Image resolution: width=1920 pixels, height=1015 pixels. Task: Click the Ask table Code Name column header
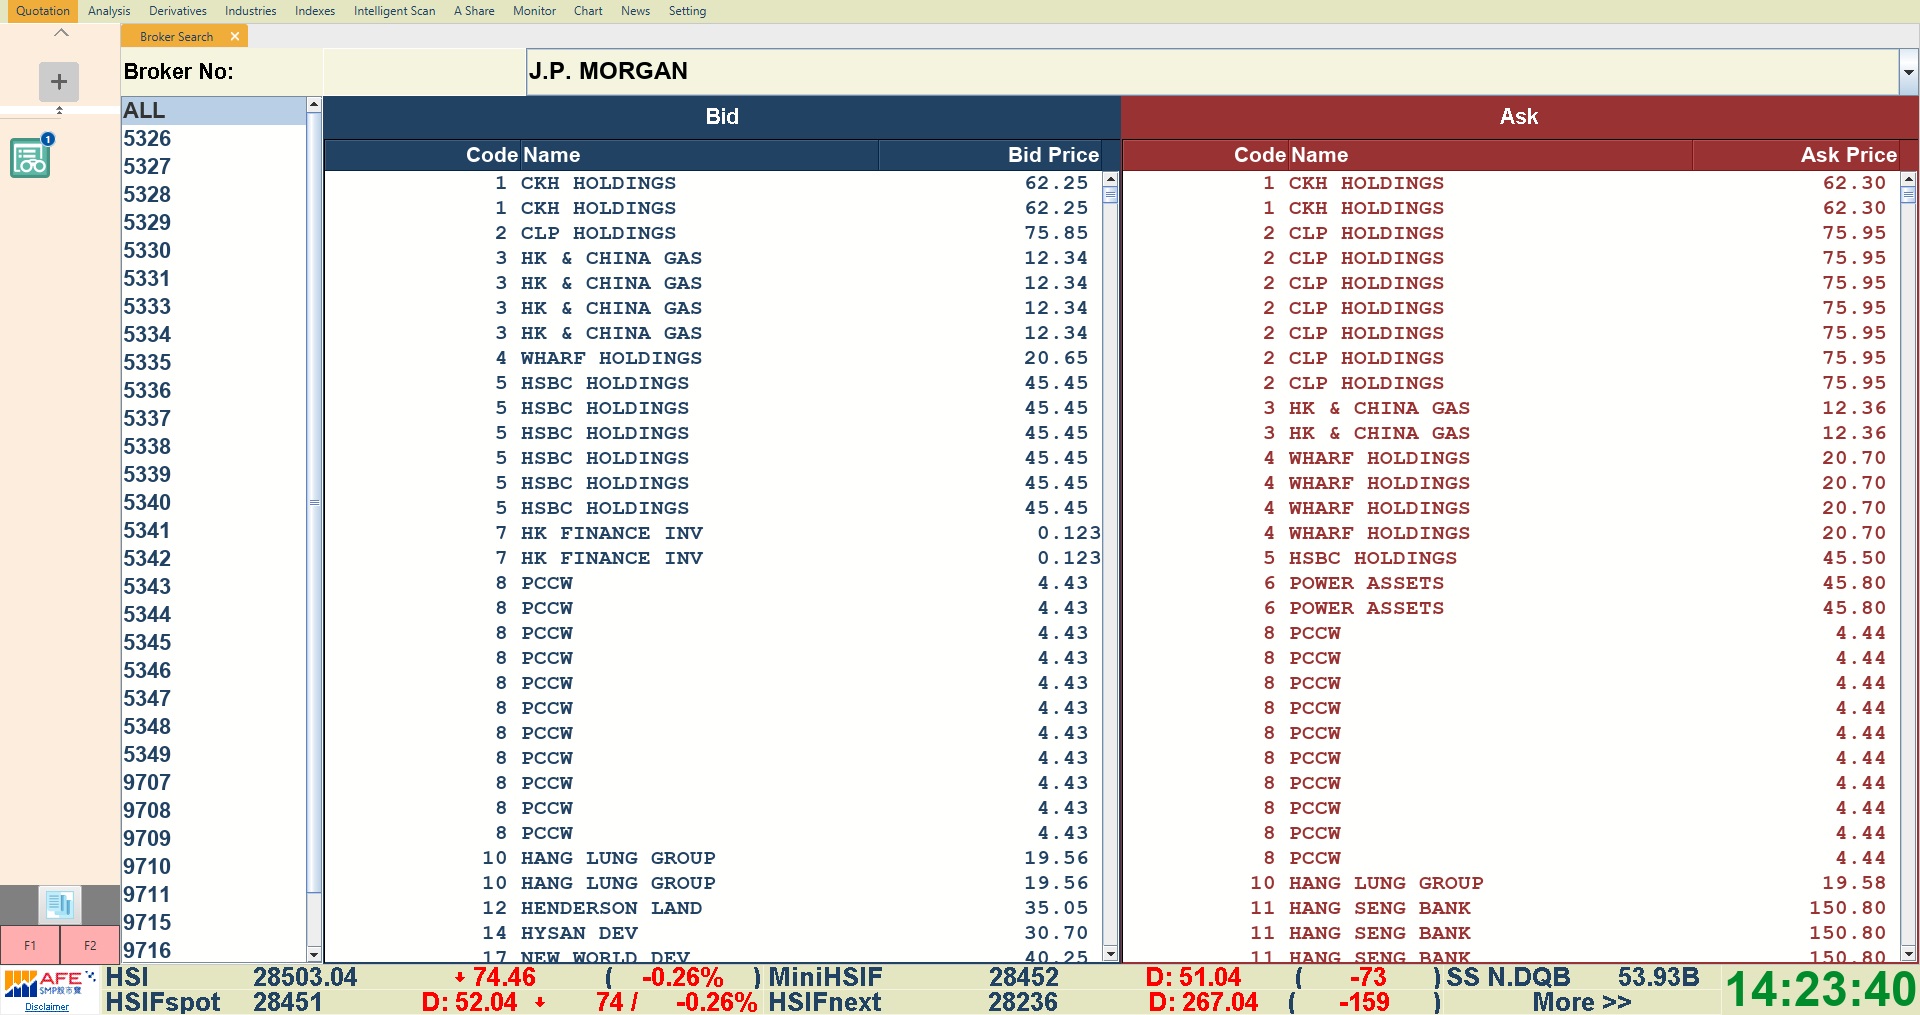pos(1407,155)
